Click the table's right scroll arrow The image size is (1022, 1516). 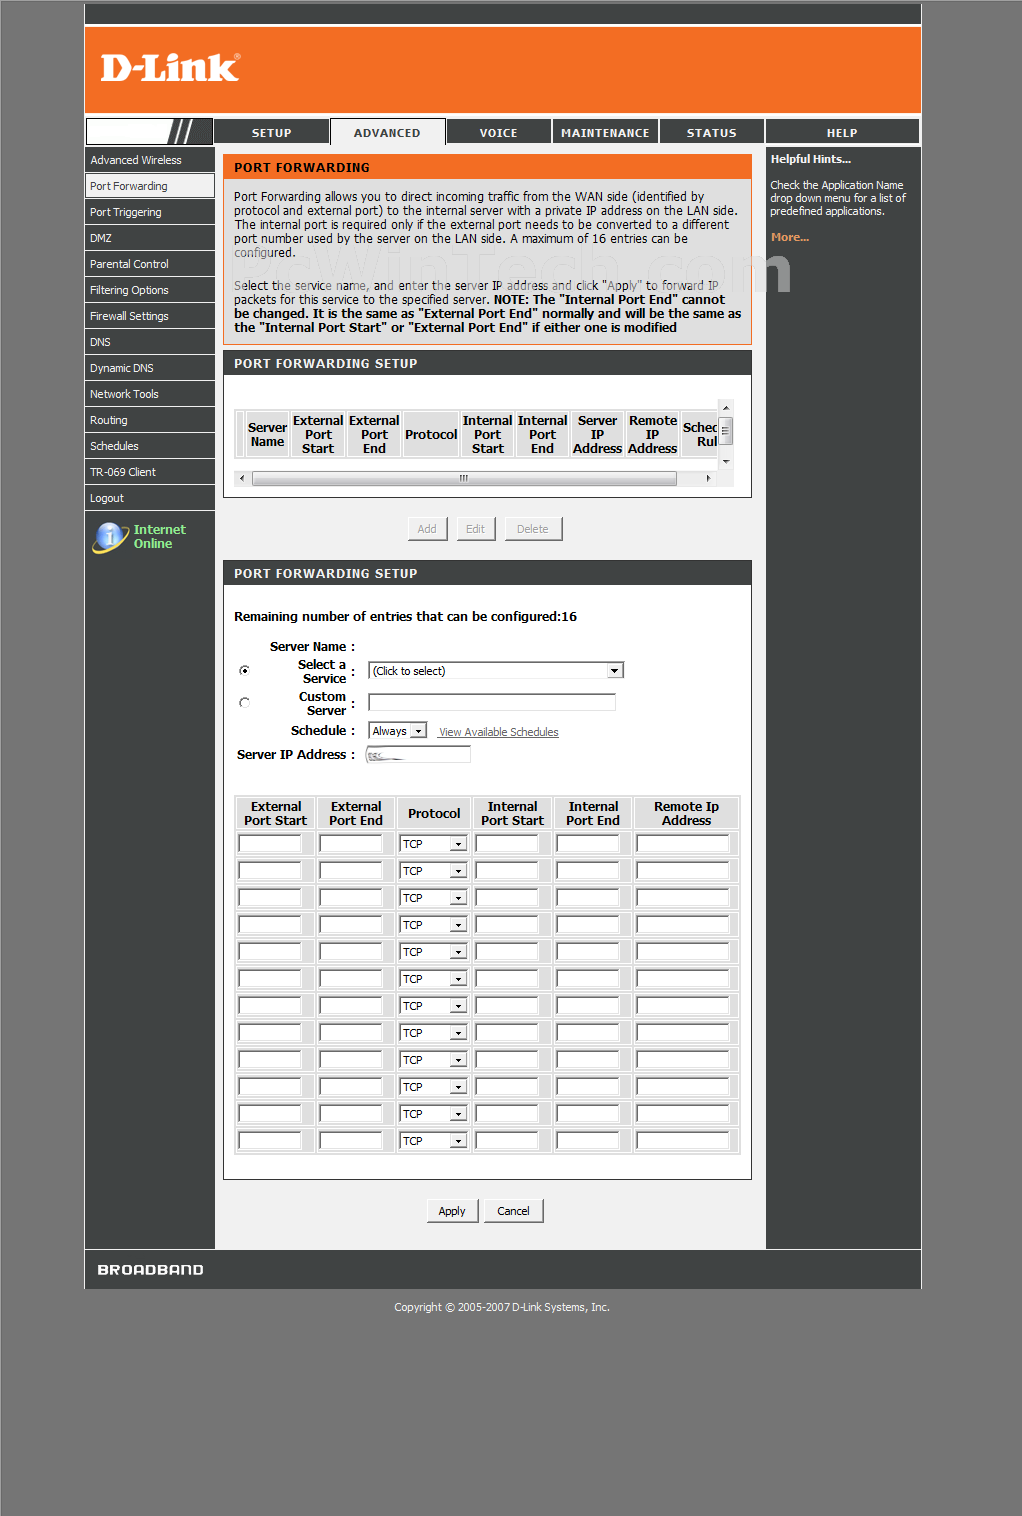point(708,478)
